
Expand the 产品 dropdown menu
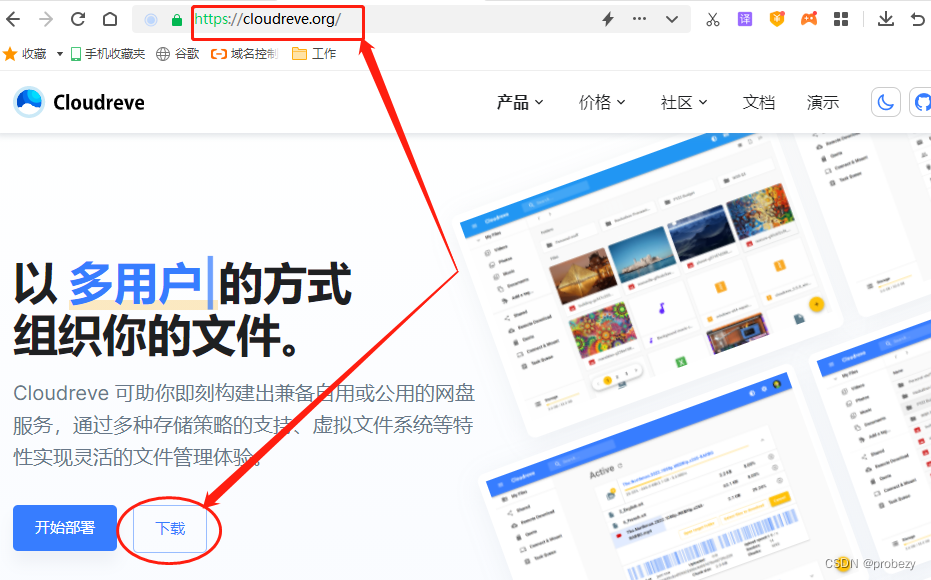click(x=519, y=101)
